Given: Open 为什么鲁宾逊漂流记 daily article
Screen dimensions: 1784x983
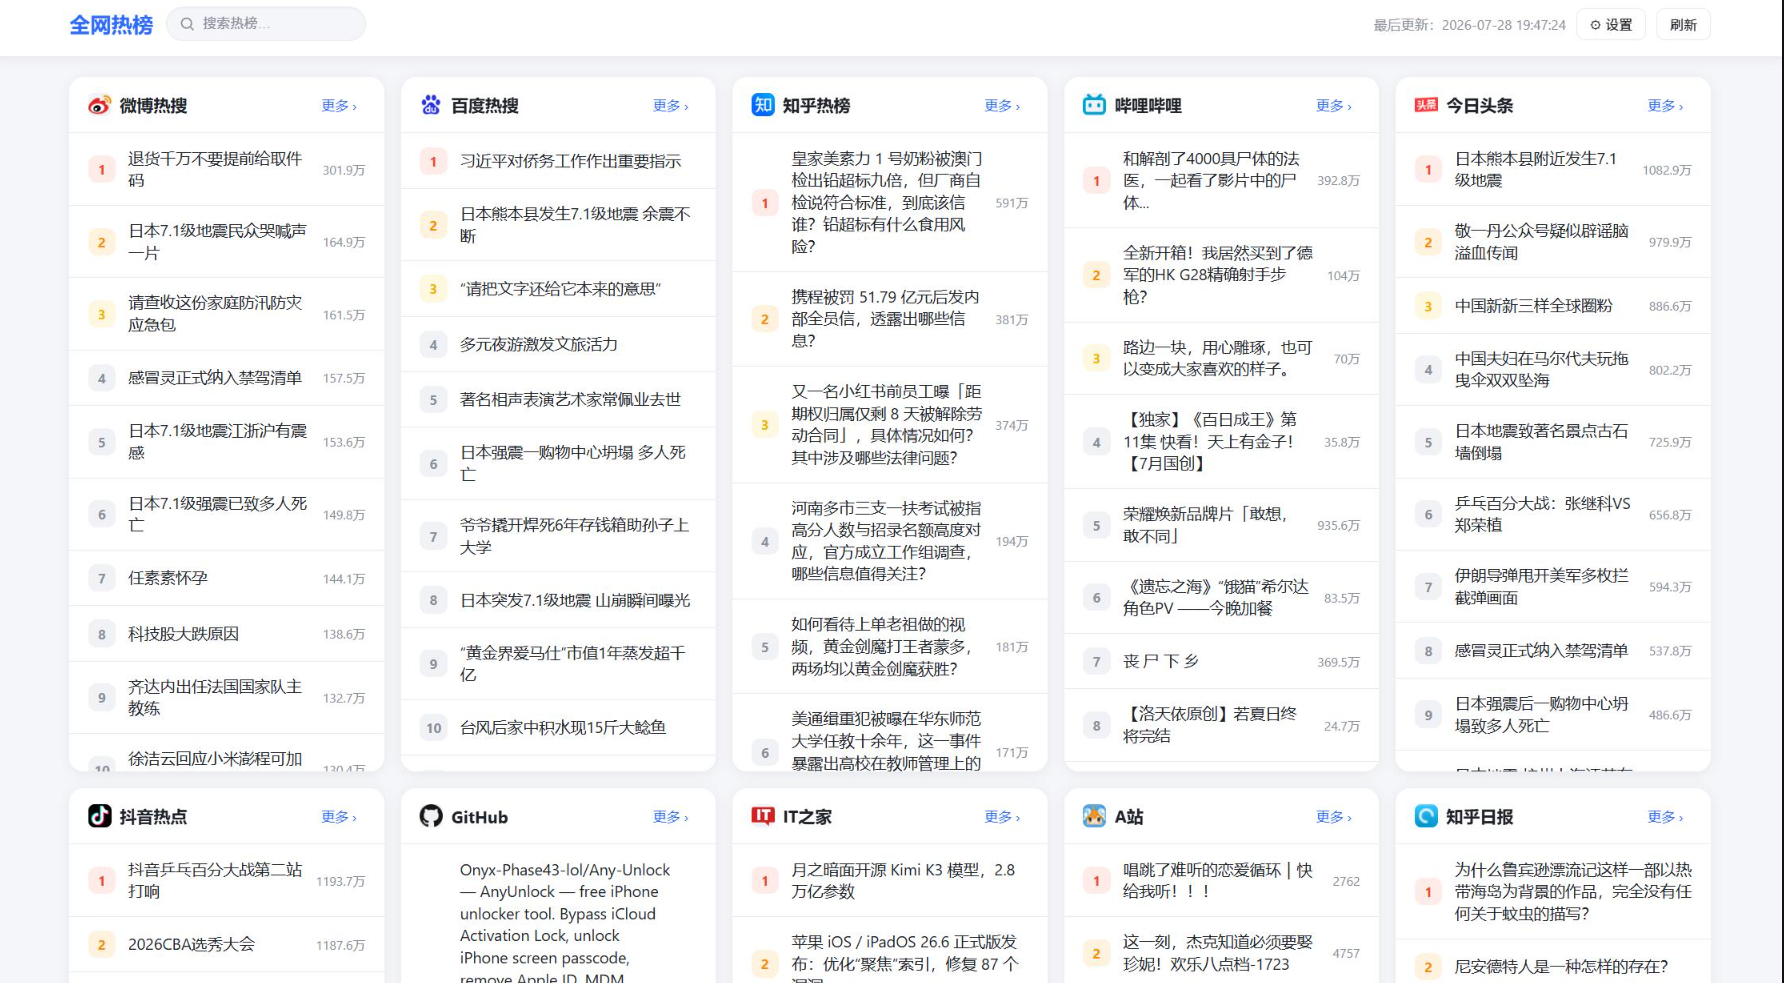Looking at the screenshot, I should [x=1553, y=892].
